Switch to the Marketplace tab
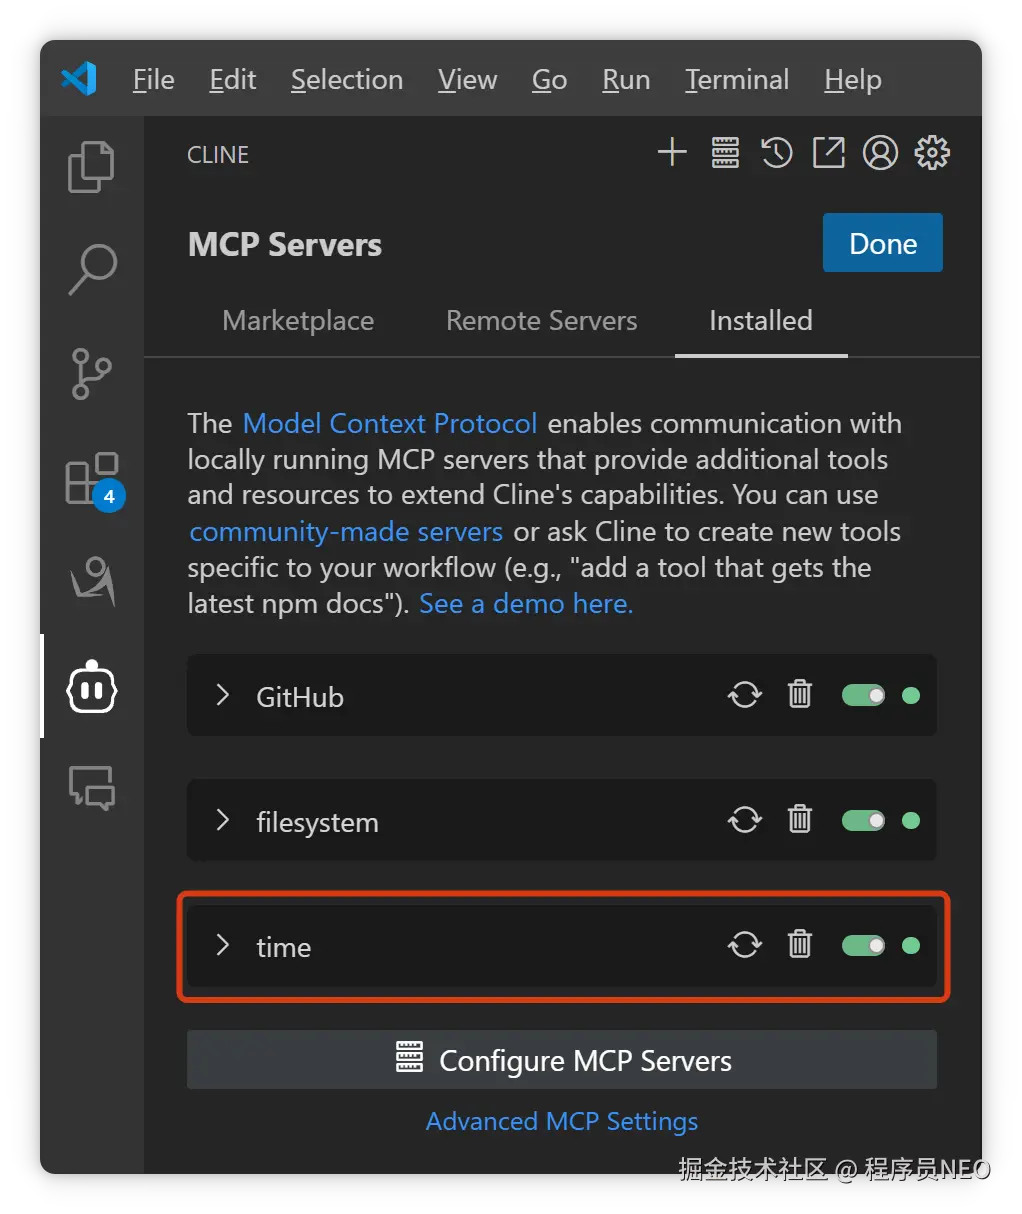 pyautogui.click(x=298, y=320)
